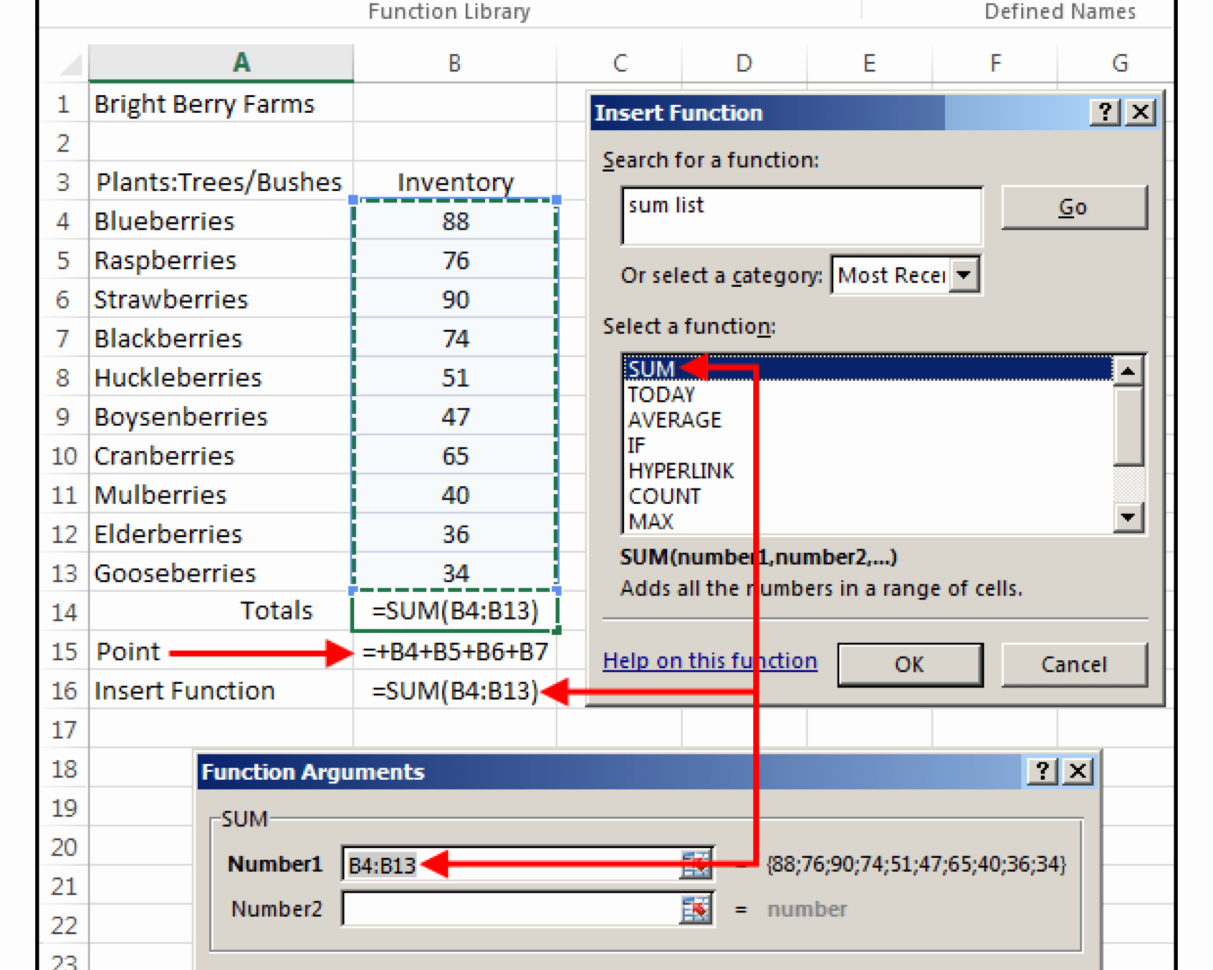
Task: Click the Defined Names ribbon group
Action: [x=1059, y=12]
